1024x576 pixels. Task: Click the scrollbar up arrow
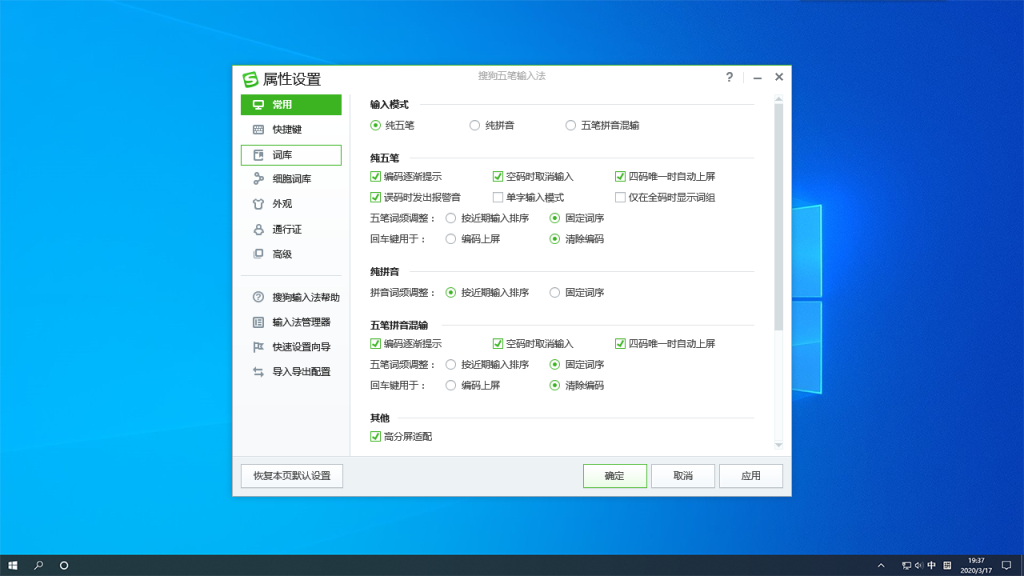[x=778, y=99]
